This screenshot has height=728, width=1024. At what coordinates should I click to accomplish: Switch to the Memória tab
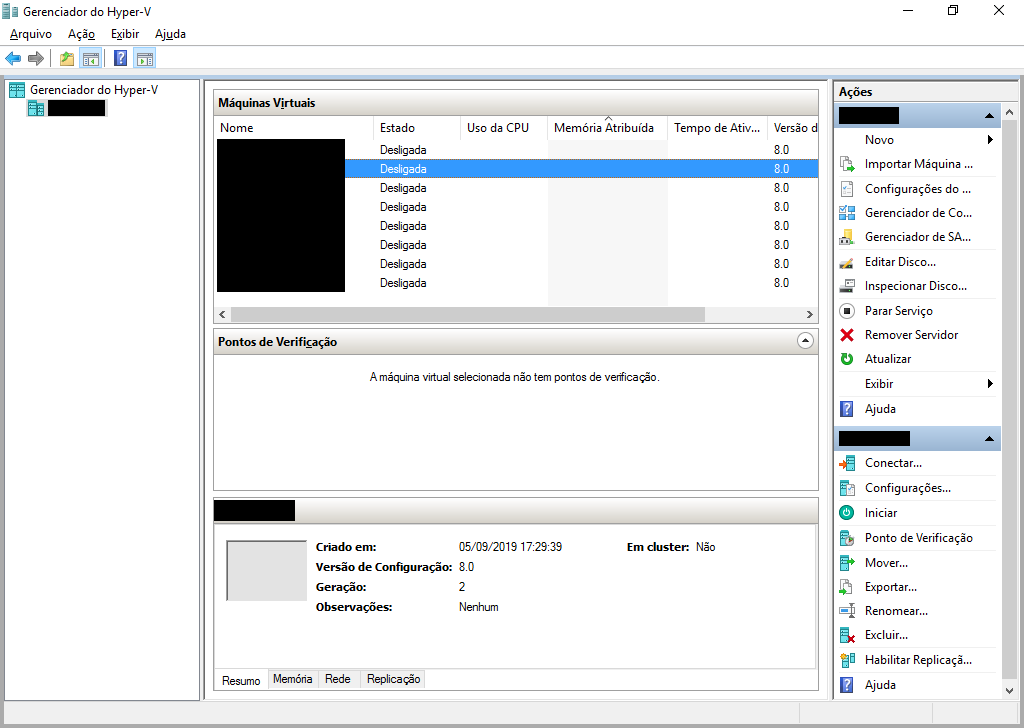coord(292,678)
